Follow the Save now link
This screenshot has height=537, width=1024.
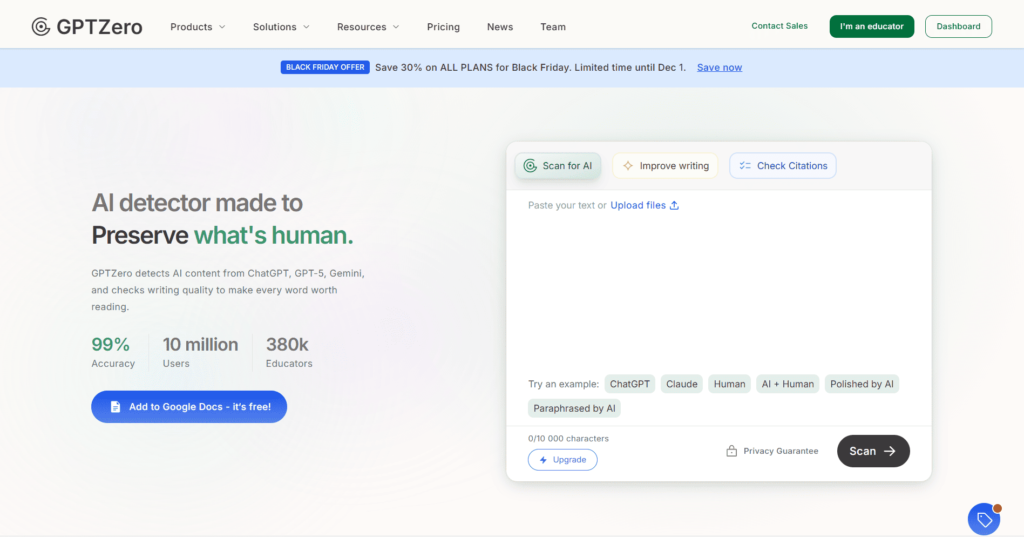pyautogui.click(x=719, y=68)
